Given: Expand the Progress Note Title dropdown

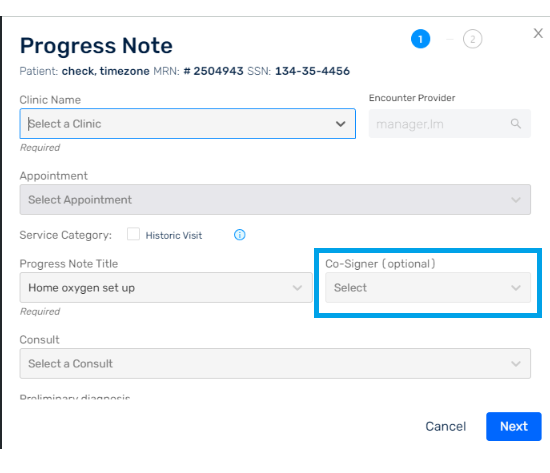Looking at the screenshot, I should [x=166, y=287].
